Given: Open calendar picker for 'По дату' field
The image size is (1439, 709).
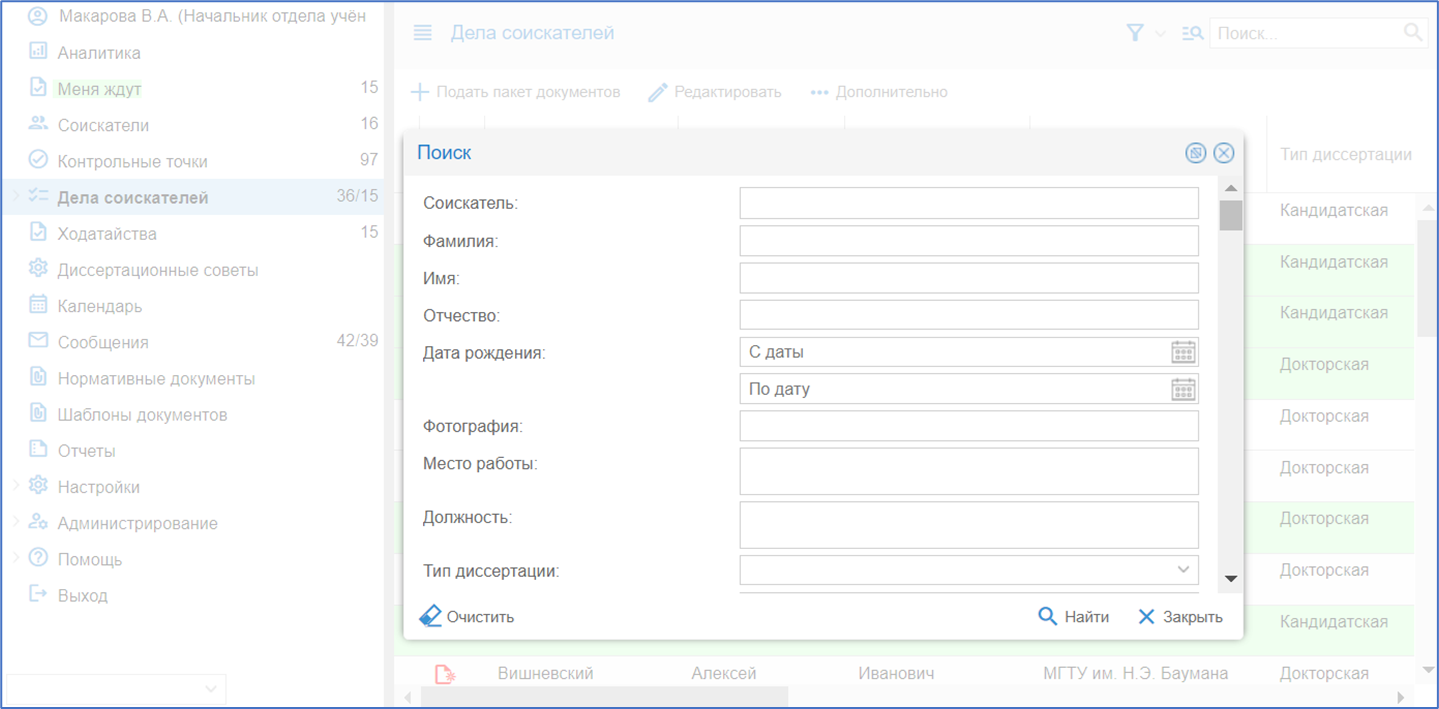Looking at the screenshot, I should pyautogui.click(x=1183, y=389).
